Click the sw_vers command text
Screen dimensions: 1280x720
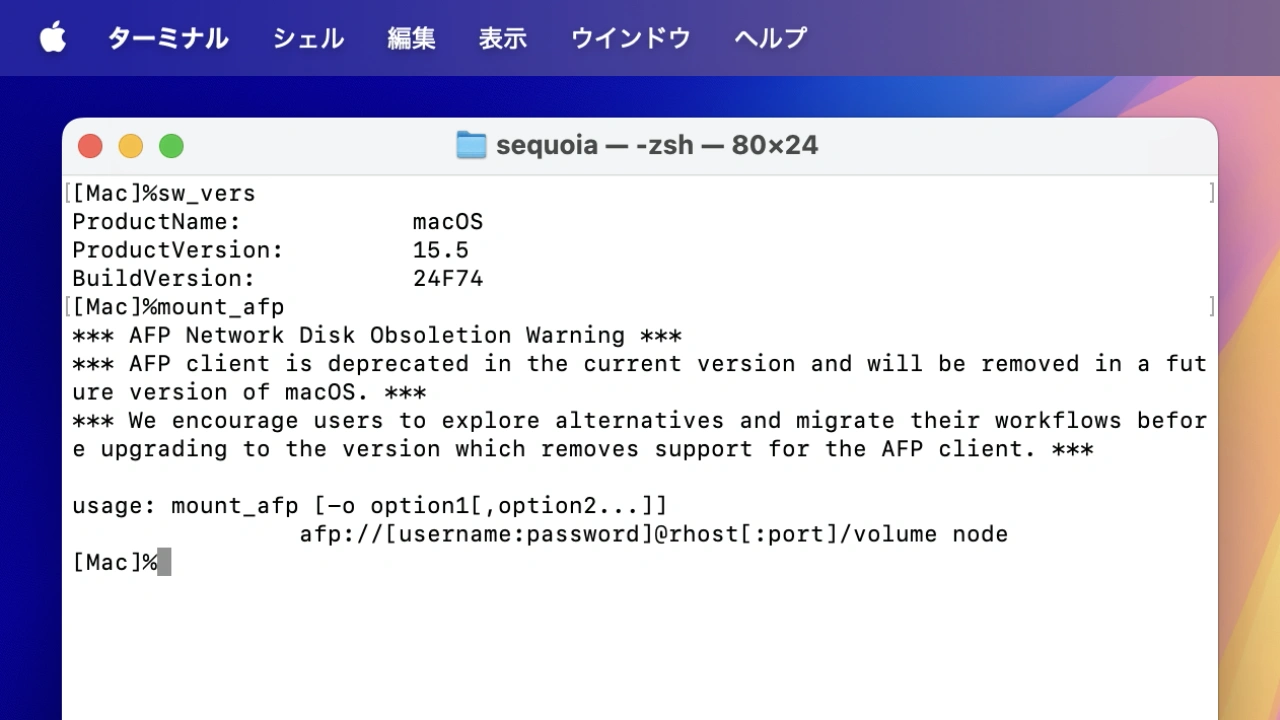(207, 193)
